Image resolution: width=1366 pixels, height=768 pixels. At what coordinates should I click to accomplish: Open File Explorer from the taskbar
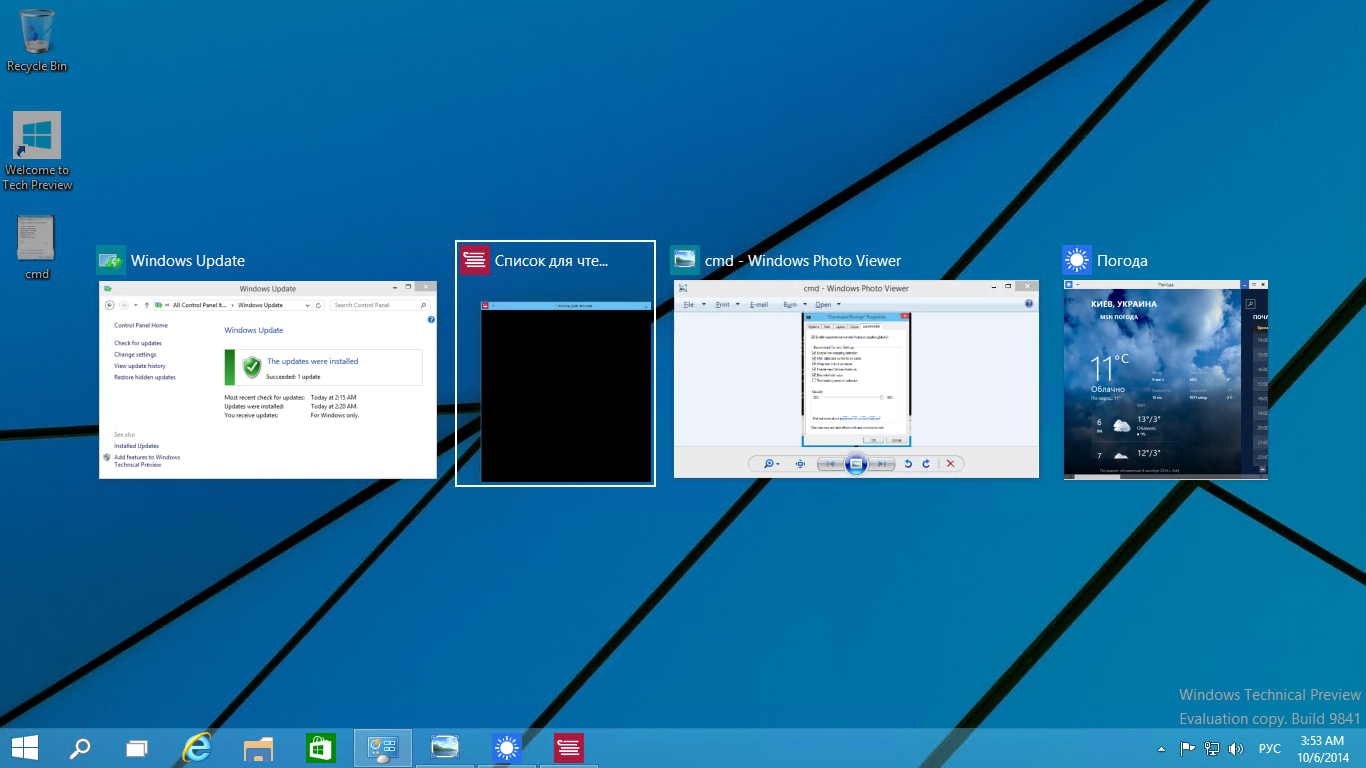pos(259,748)
